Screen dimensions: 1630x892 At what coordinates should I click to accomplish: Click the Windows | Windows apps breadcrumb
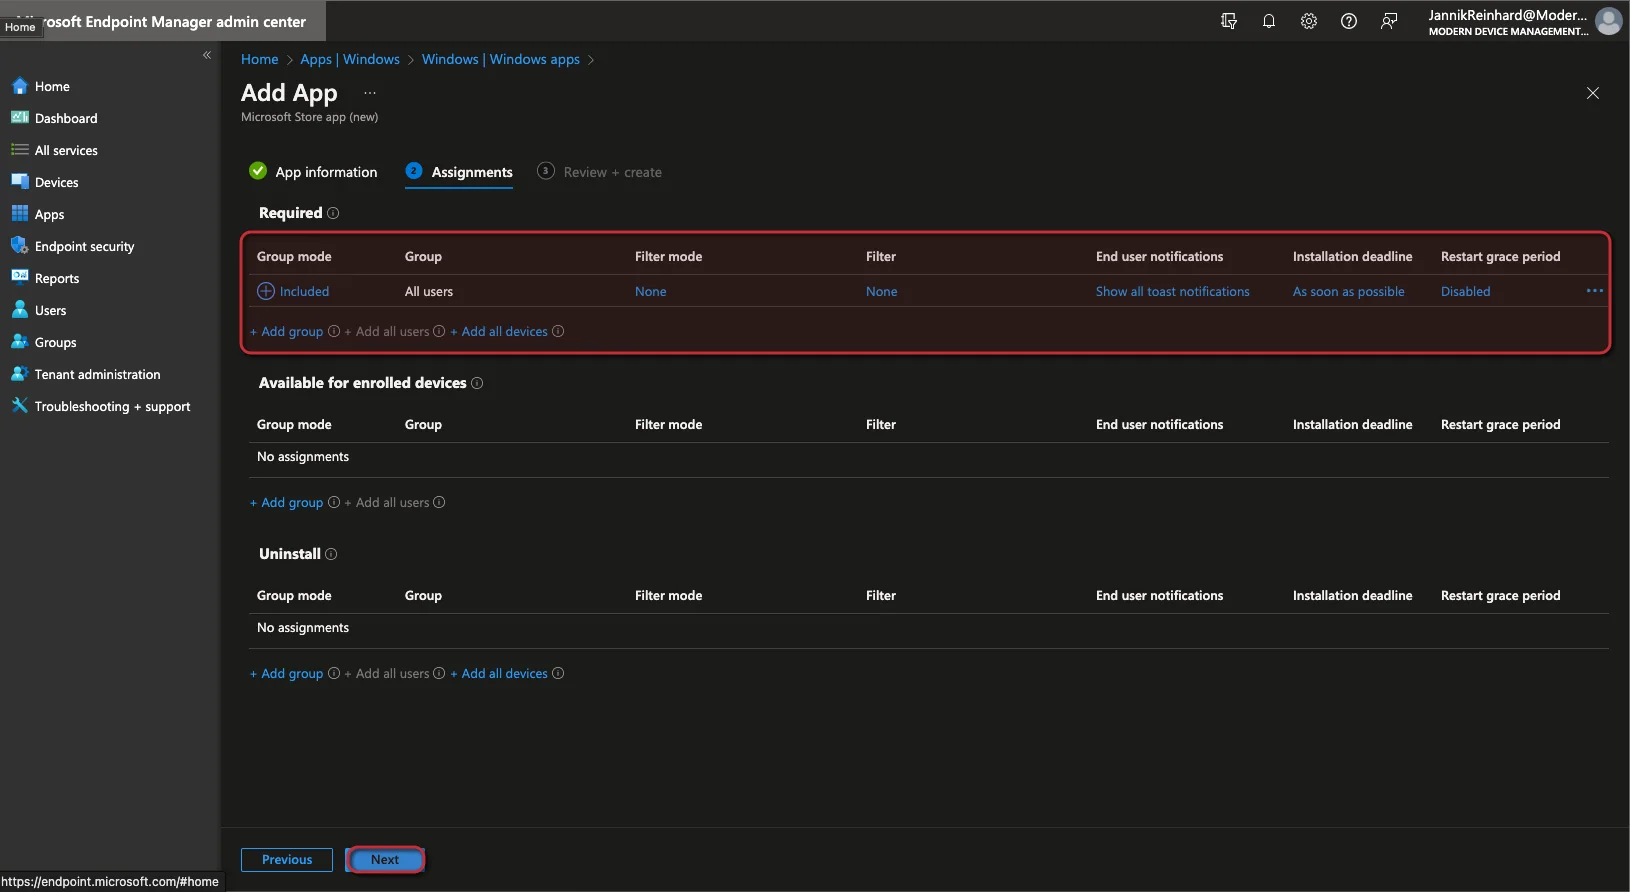(x=501, y=59)
